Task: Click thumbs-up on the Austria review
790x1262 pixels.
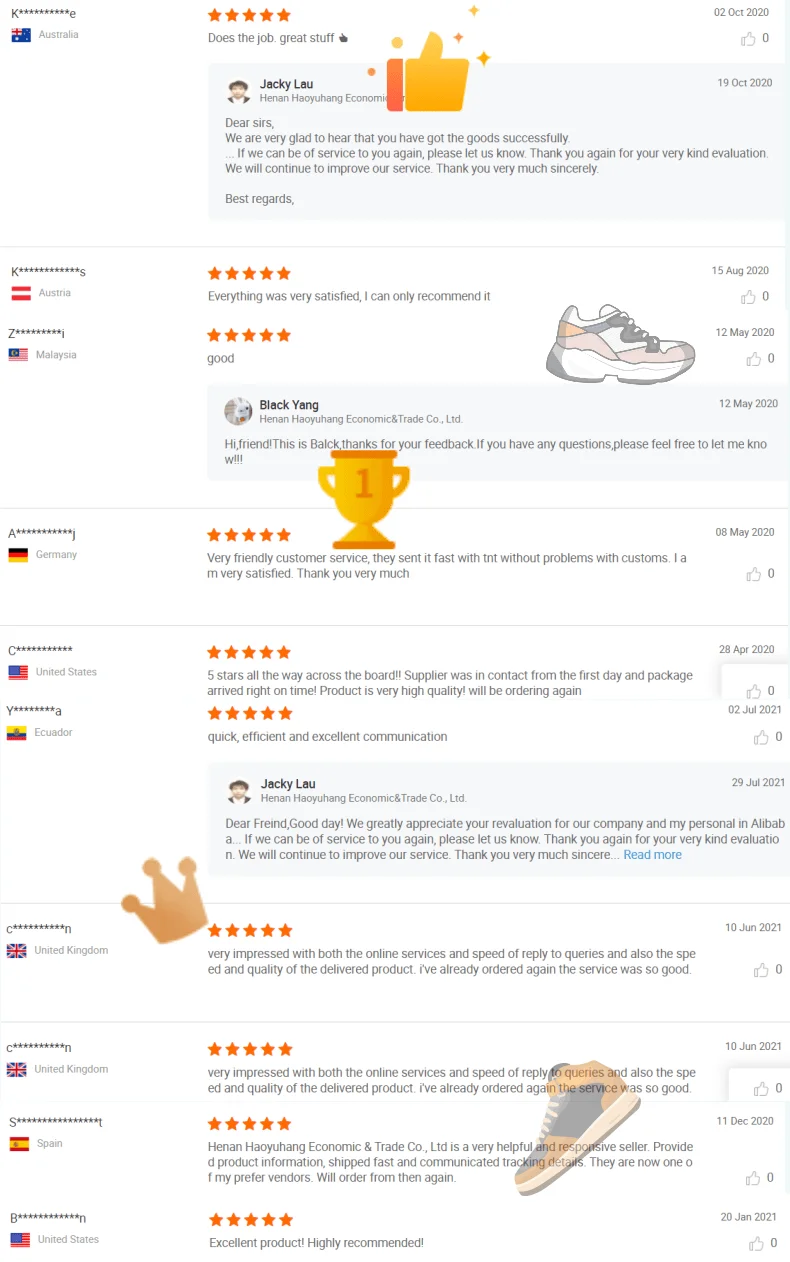Action: tap(748, 297)
